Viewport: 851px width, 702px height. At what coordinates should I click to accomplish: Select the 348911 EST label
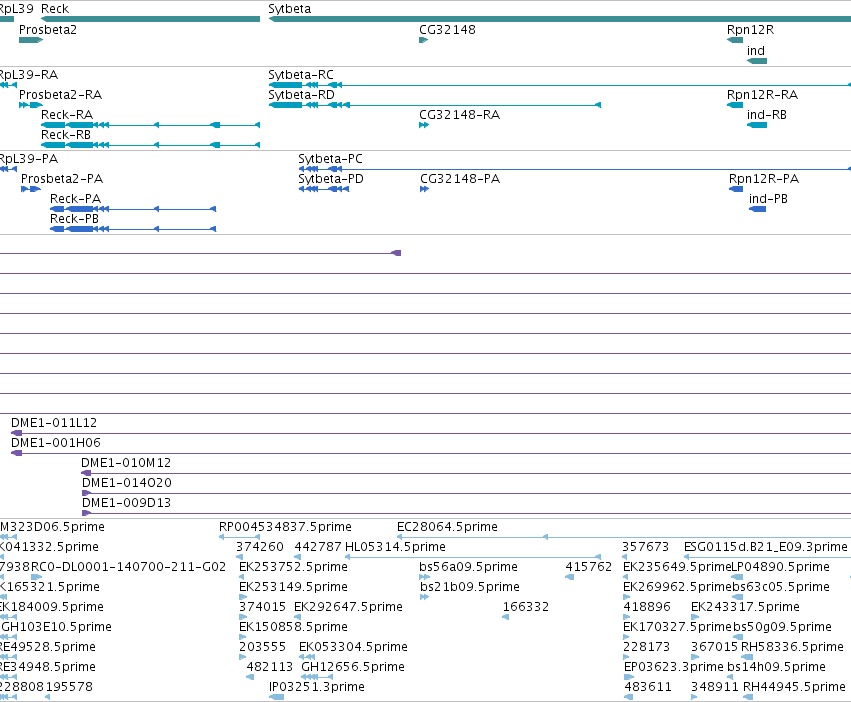tap(715, 687)
